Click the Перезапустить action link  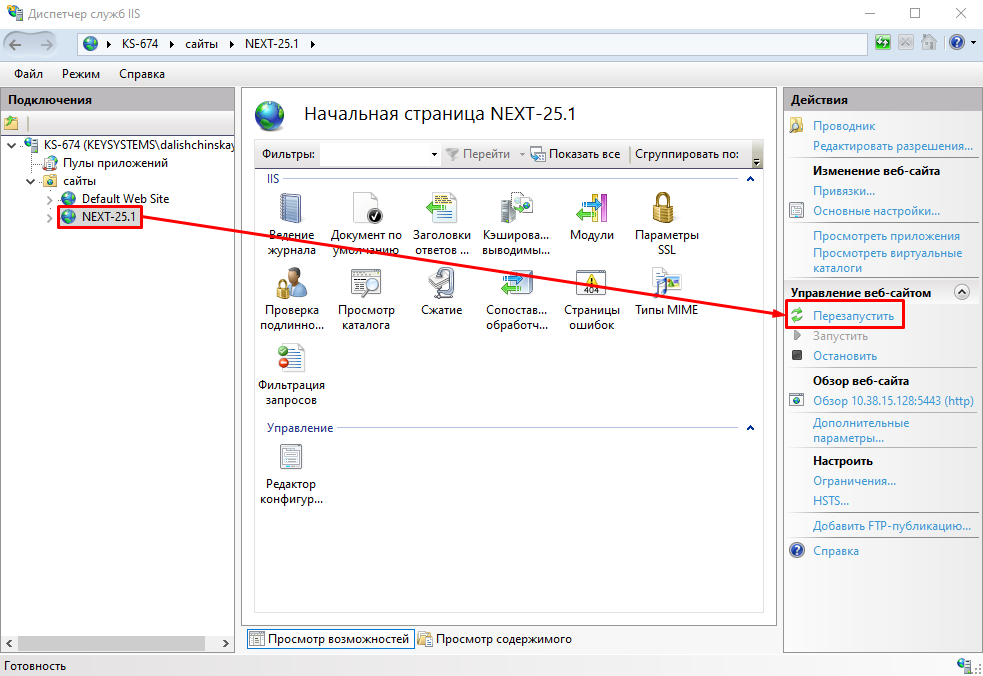(x=852, y=316)
